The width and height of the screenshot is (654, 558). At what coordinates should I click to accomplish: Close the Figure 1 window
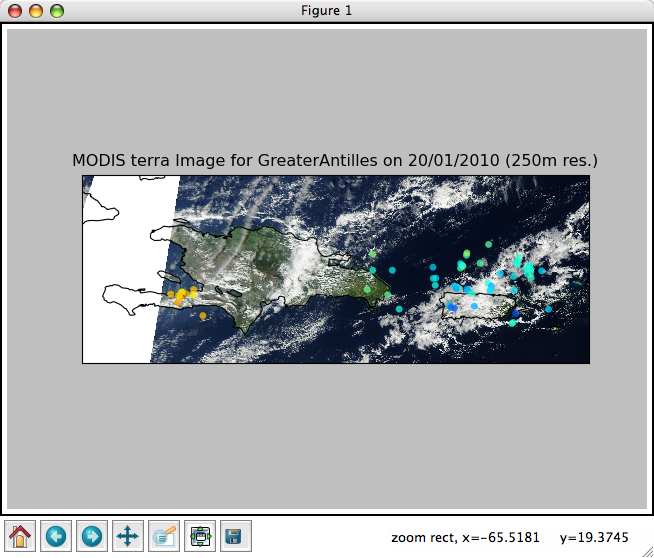pyautogui.click(x=15, y=11)
